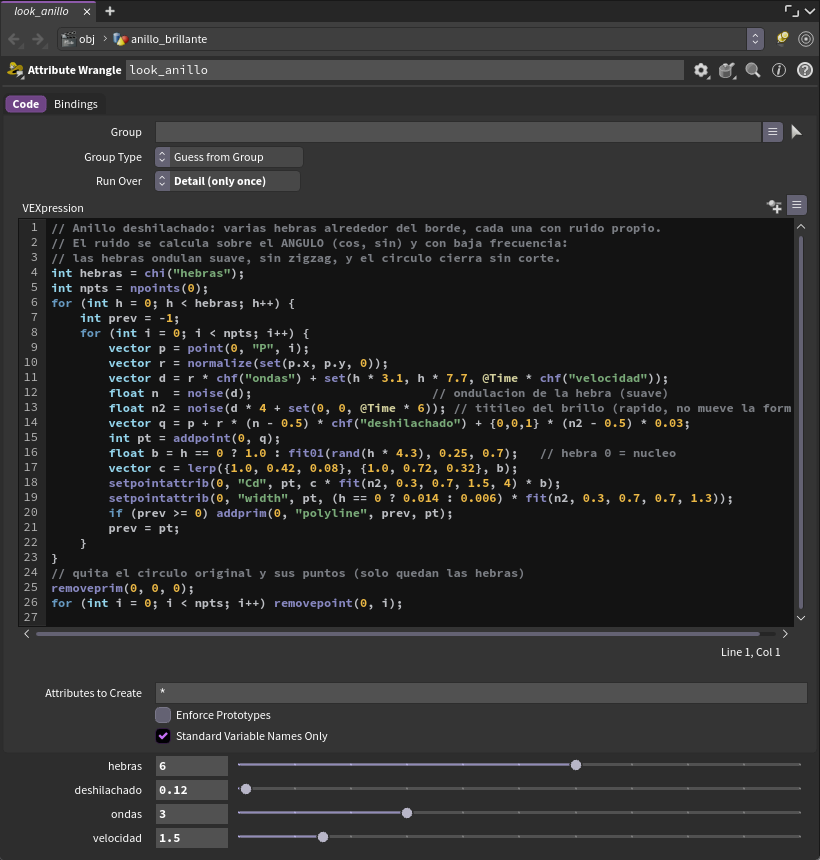This screenshot has width=820, height=860.
Task: Click the deshilachado slider handle
Action: (246, 789)
